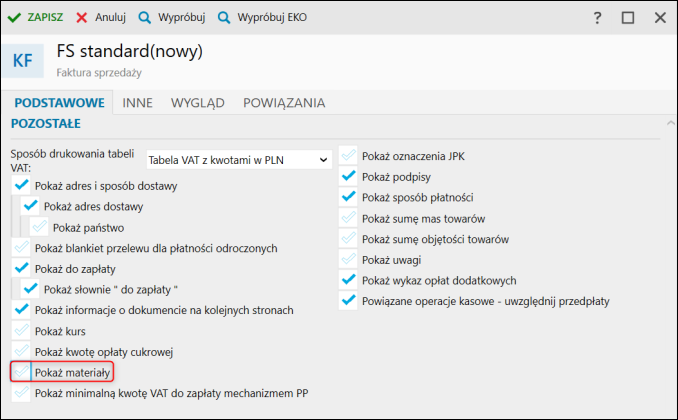Image resolution: width=678 pixels, height=420 pixels.
Task: Click the Faktura sprzedaży subtitle
Action: pyautogui.click(x=99, y=73)
